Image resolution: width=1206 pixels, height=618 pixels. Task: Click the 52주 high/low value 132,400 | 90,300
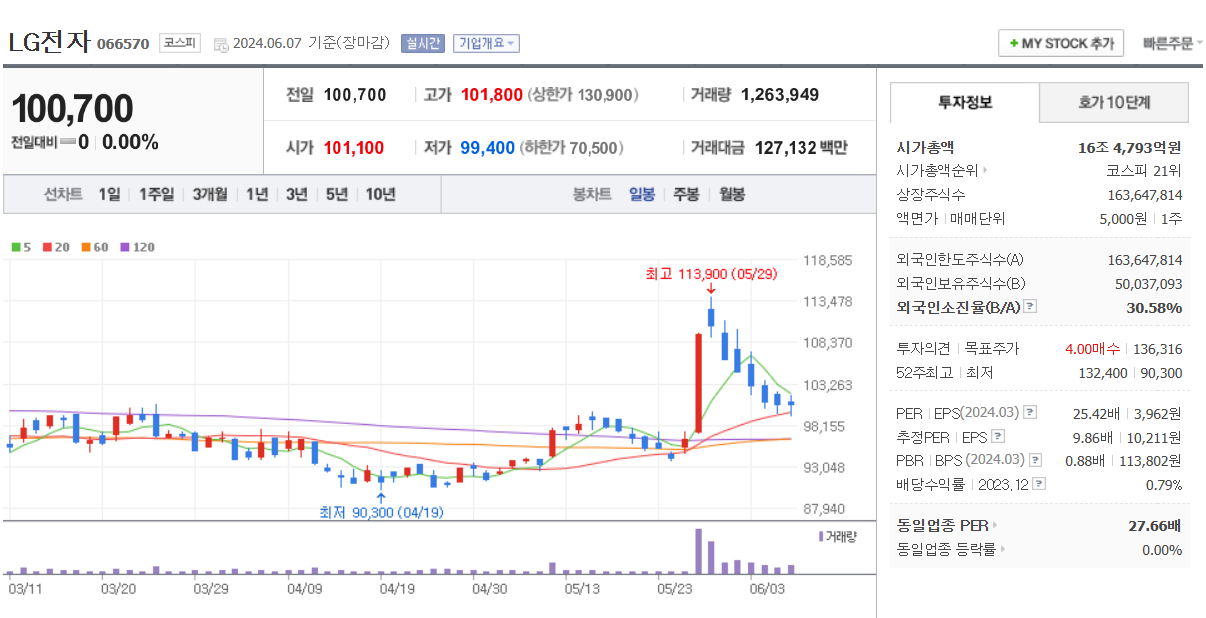[x=1131, y=373]
